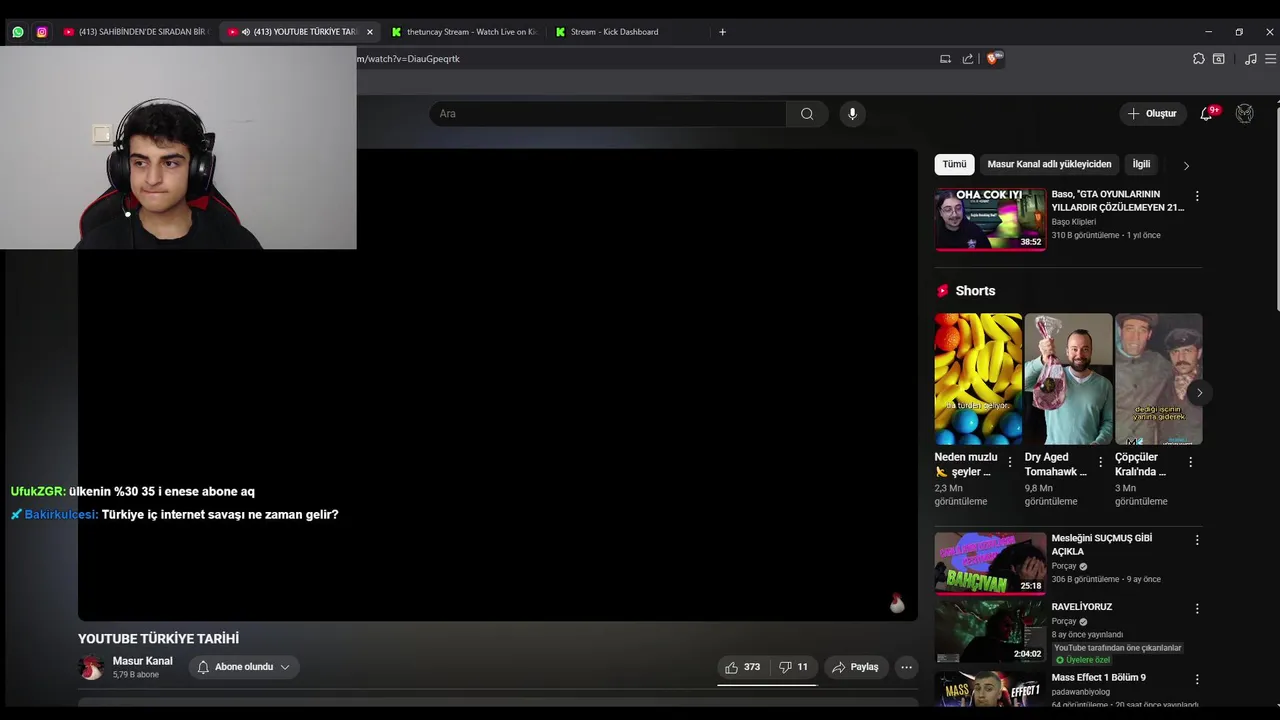Open YouTube notifications bell
1280x720 pixels.
click(x=1206, y=114)
